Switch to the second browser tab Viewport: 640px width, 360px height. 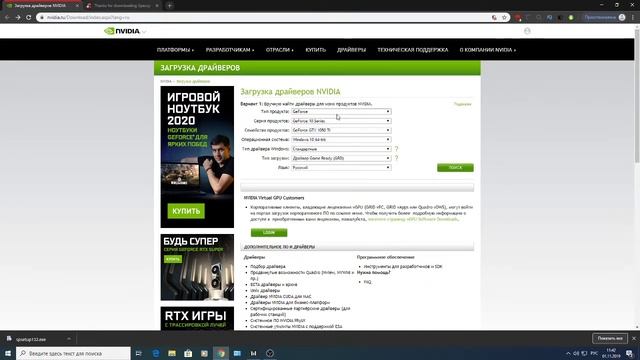122,6
